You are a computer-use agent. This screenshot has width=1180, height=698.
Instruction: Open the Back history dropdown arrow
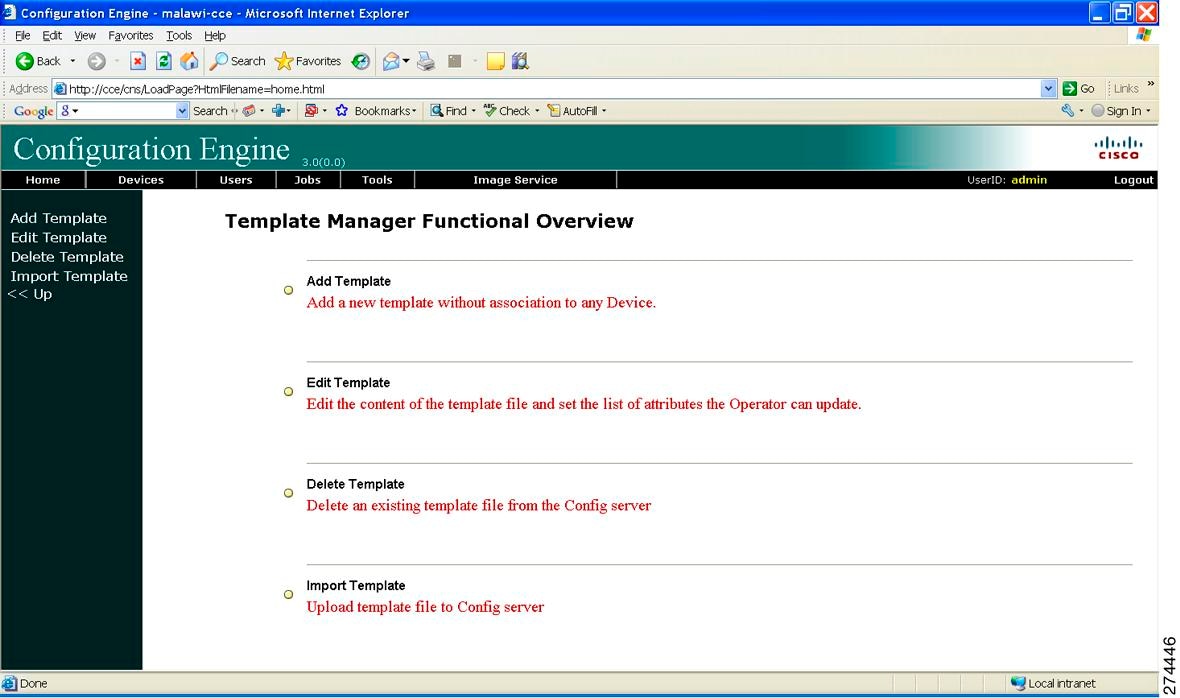click(x=73, y=61)
